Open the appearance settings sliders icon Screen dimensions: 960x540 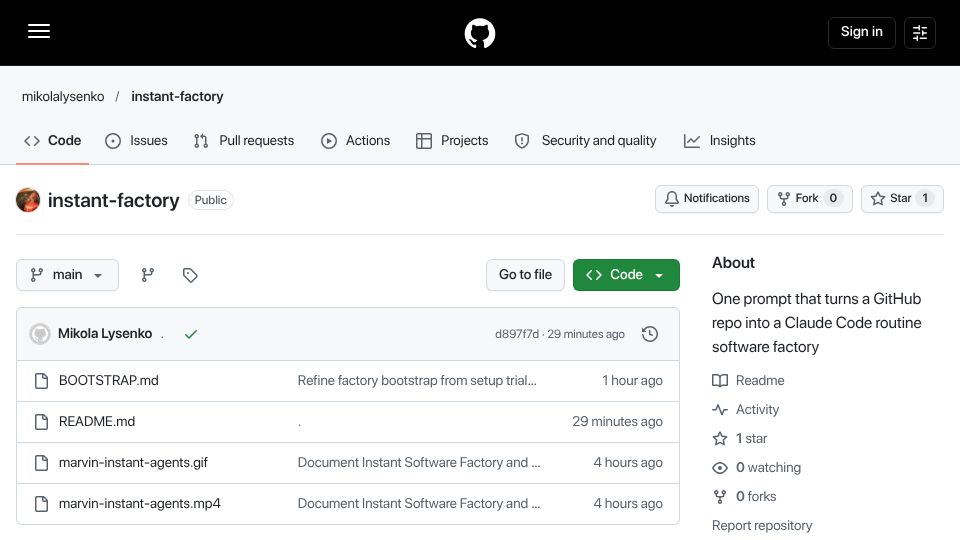920,32
